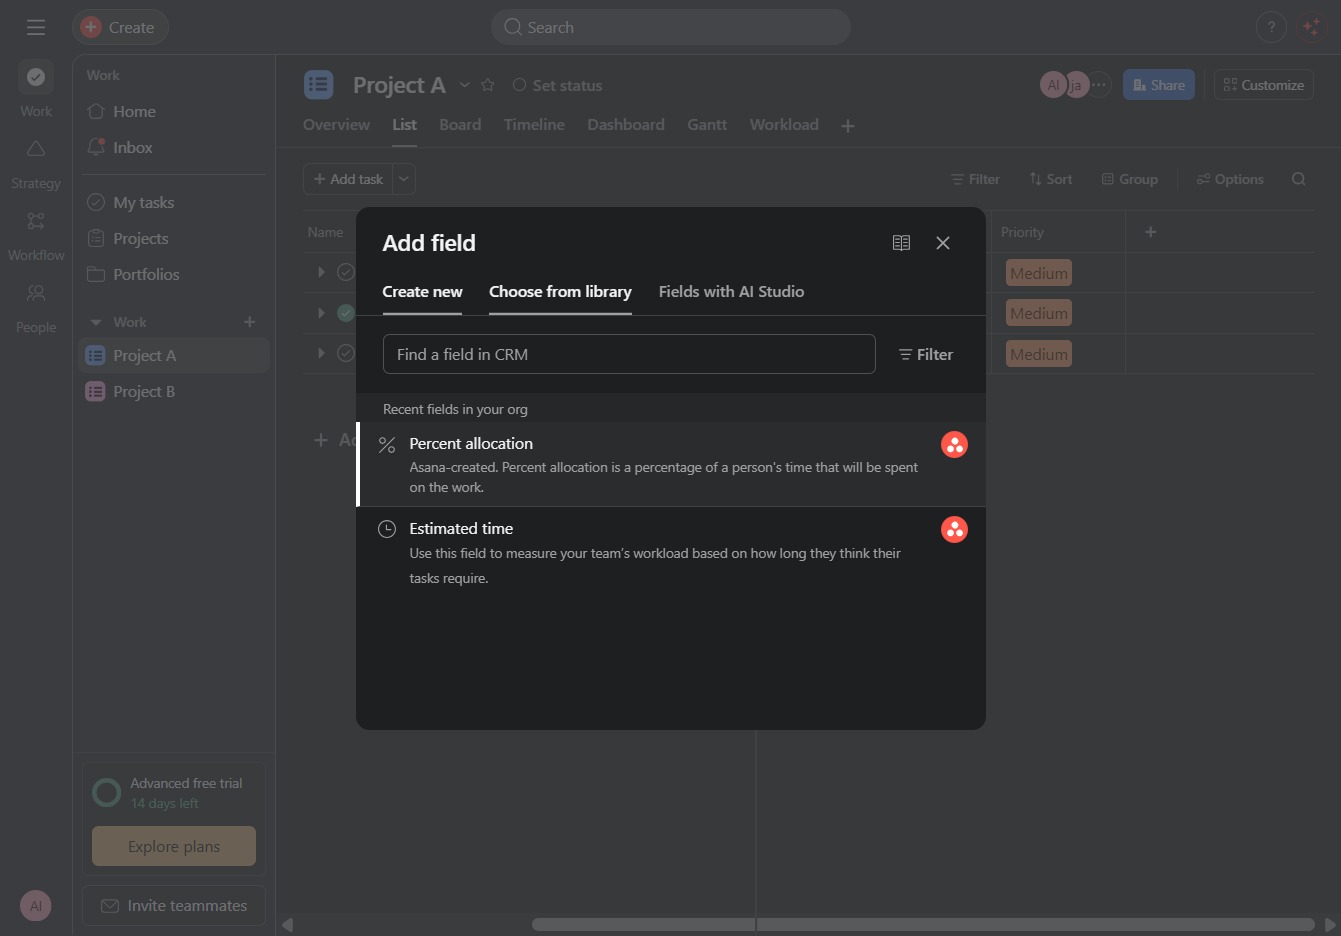Open the People icon in left rail
This screenshot has height=936, width=1341.
pos(36,293)
